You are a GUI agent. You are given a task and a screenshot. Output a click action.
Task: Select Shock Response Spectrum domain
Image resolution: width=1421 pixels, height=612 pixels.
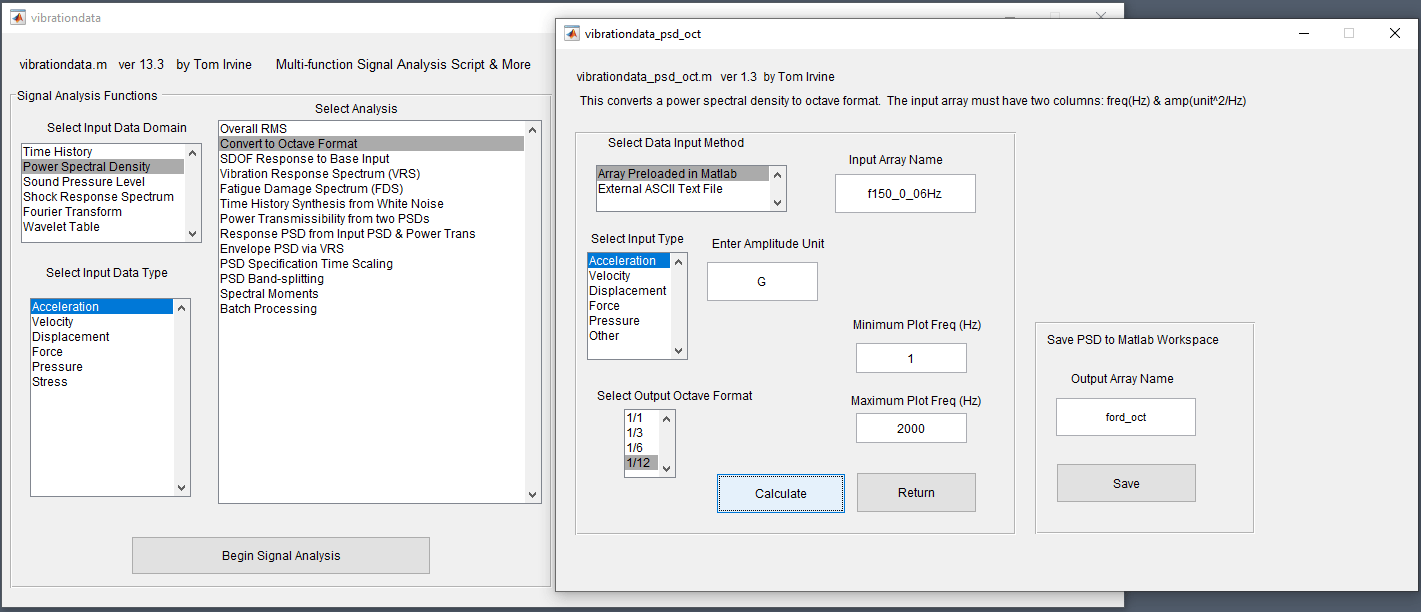[103, 197]
